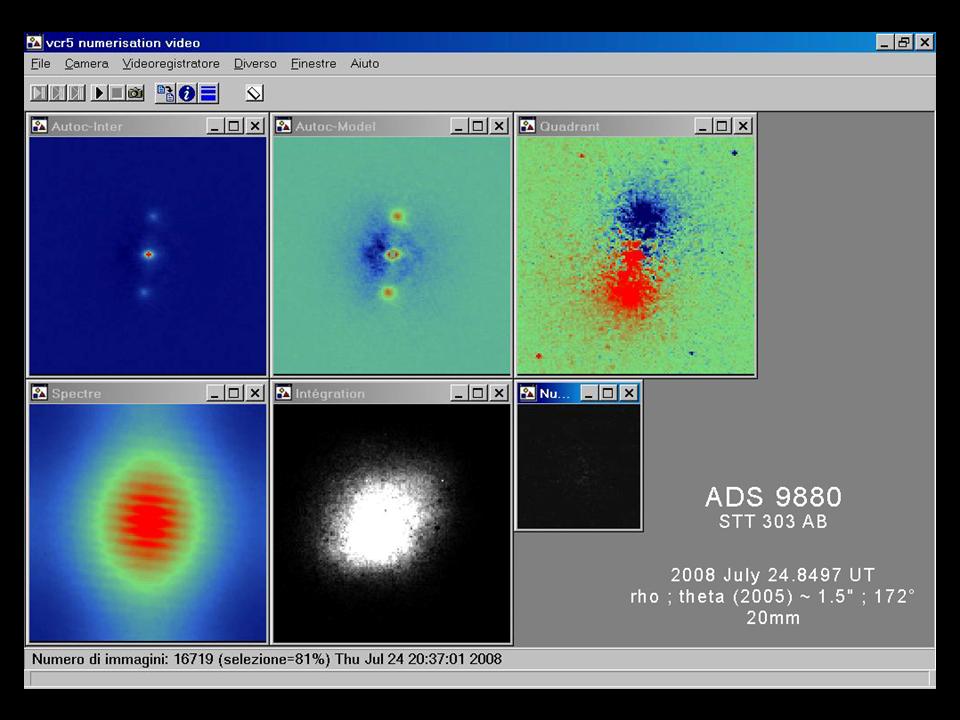Click the Autoc-Model autocorrelation image
This screenshot has width=960, height=720.
click(391, 255)
